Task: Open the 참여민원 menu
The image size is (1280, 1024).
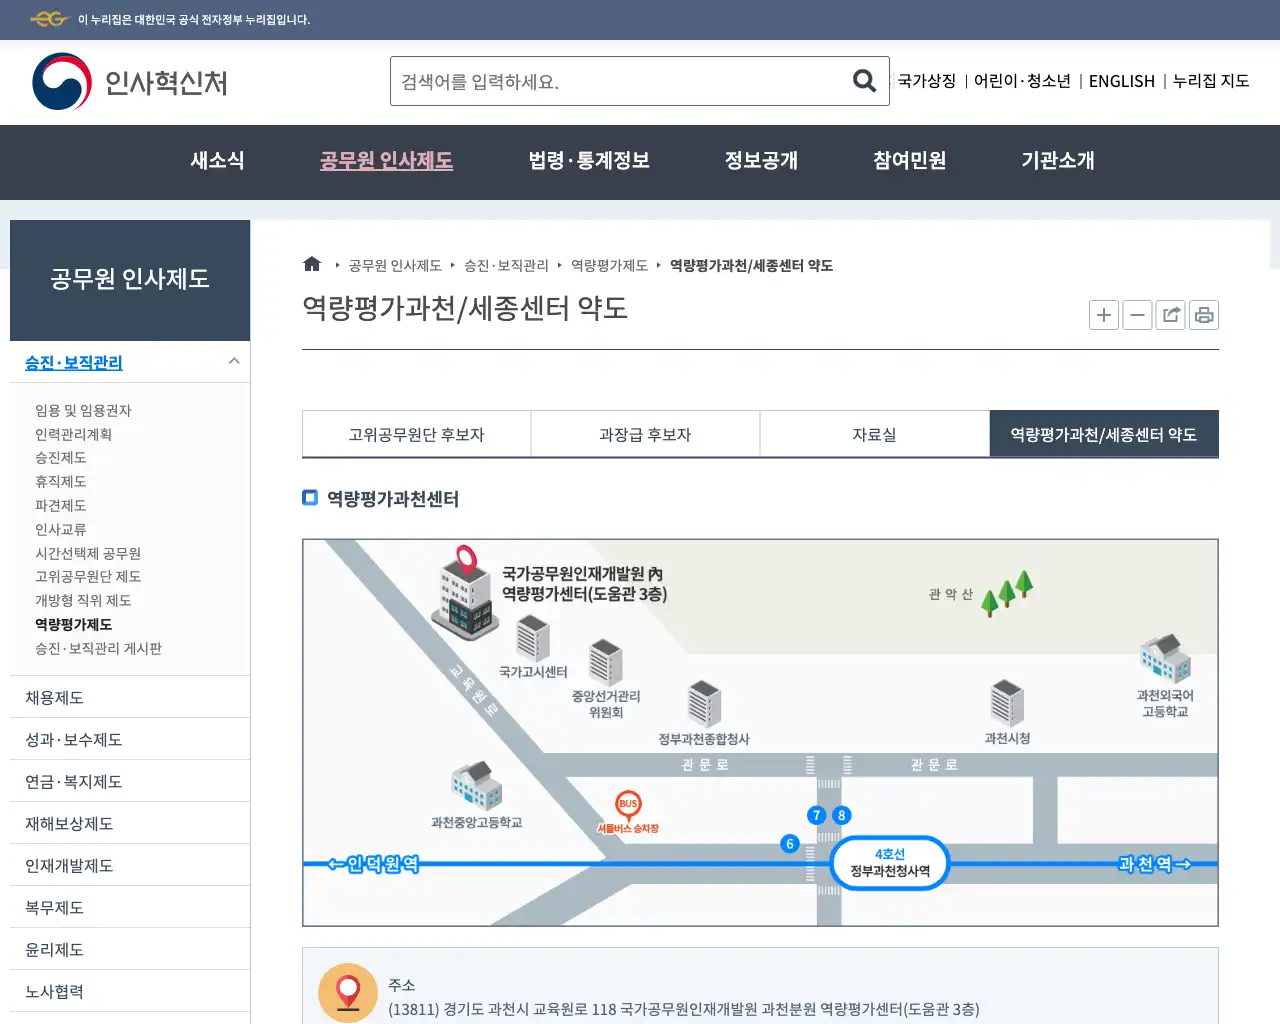Action: point(909,160)
